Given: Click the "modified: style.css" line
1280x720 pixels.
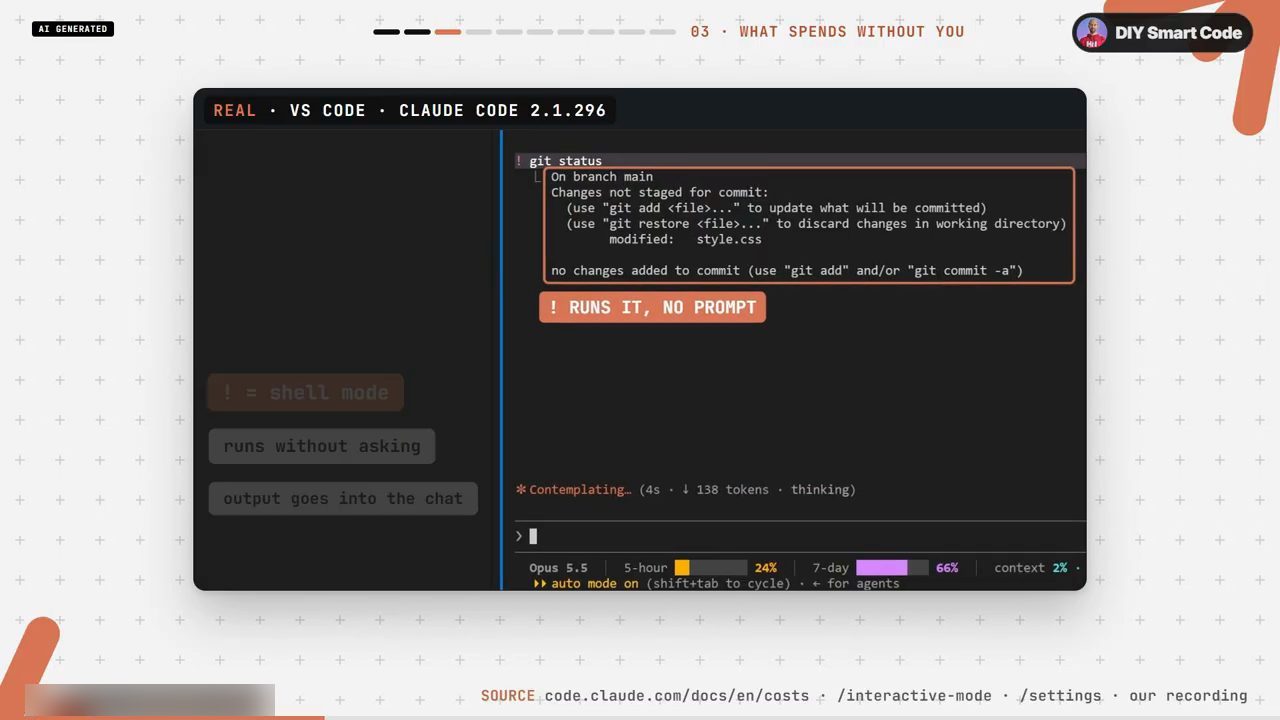Looking at the screenshot, I should click(685, 239).
